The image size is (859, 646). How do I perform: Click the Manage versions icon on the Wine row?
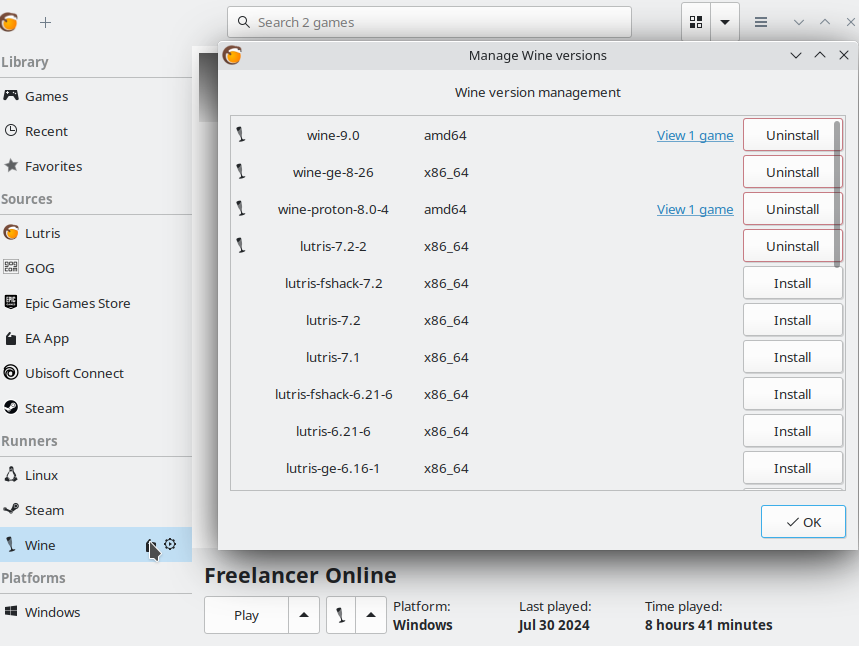click(151, 545)
